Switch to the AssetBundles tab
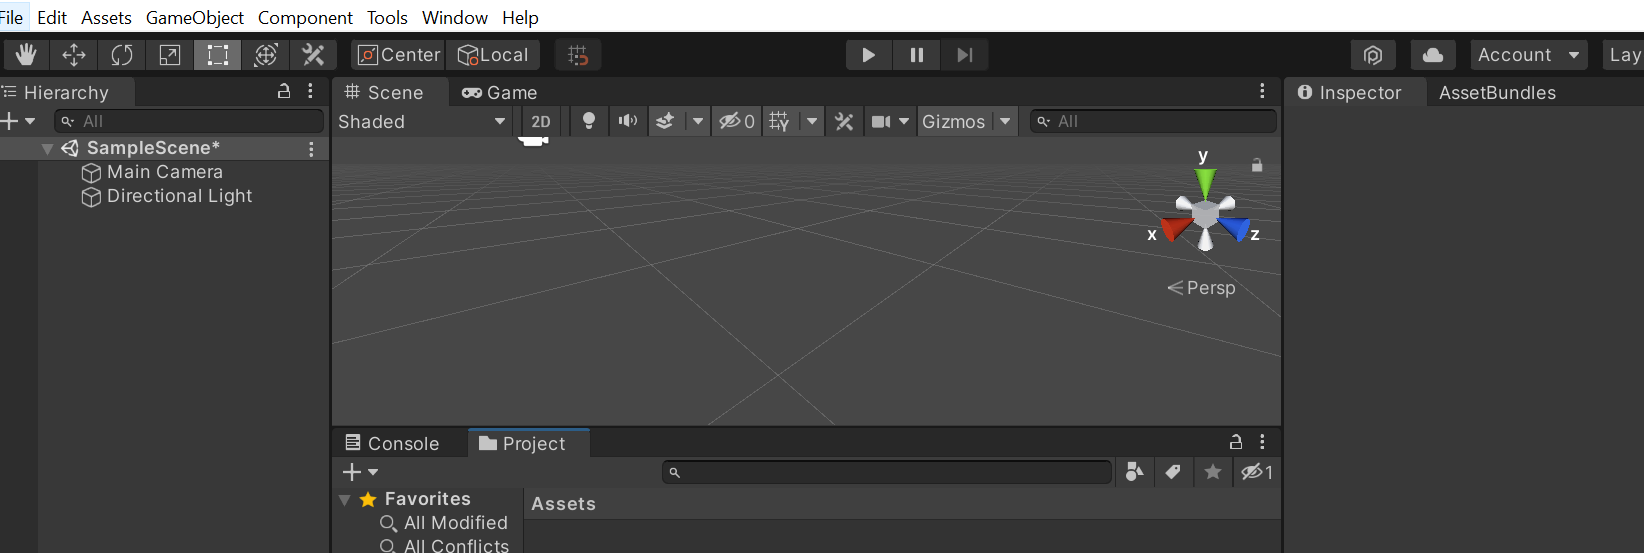1644x553 pixels. (1497, 92)
